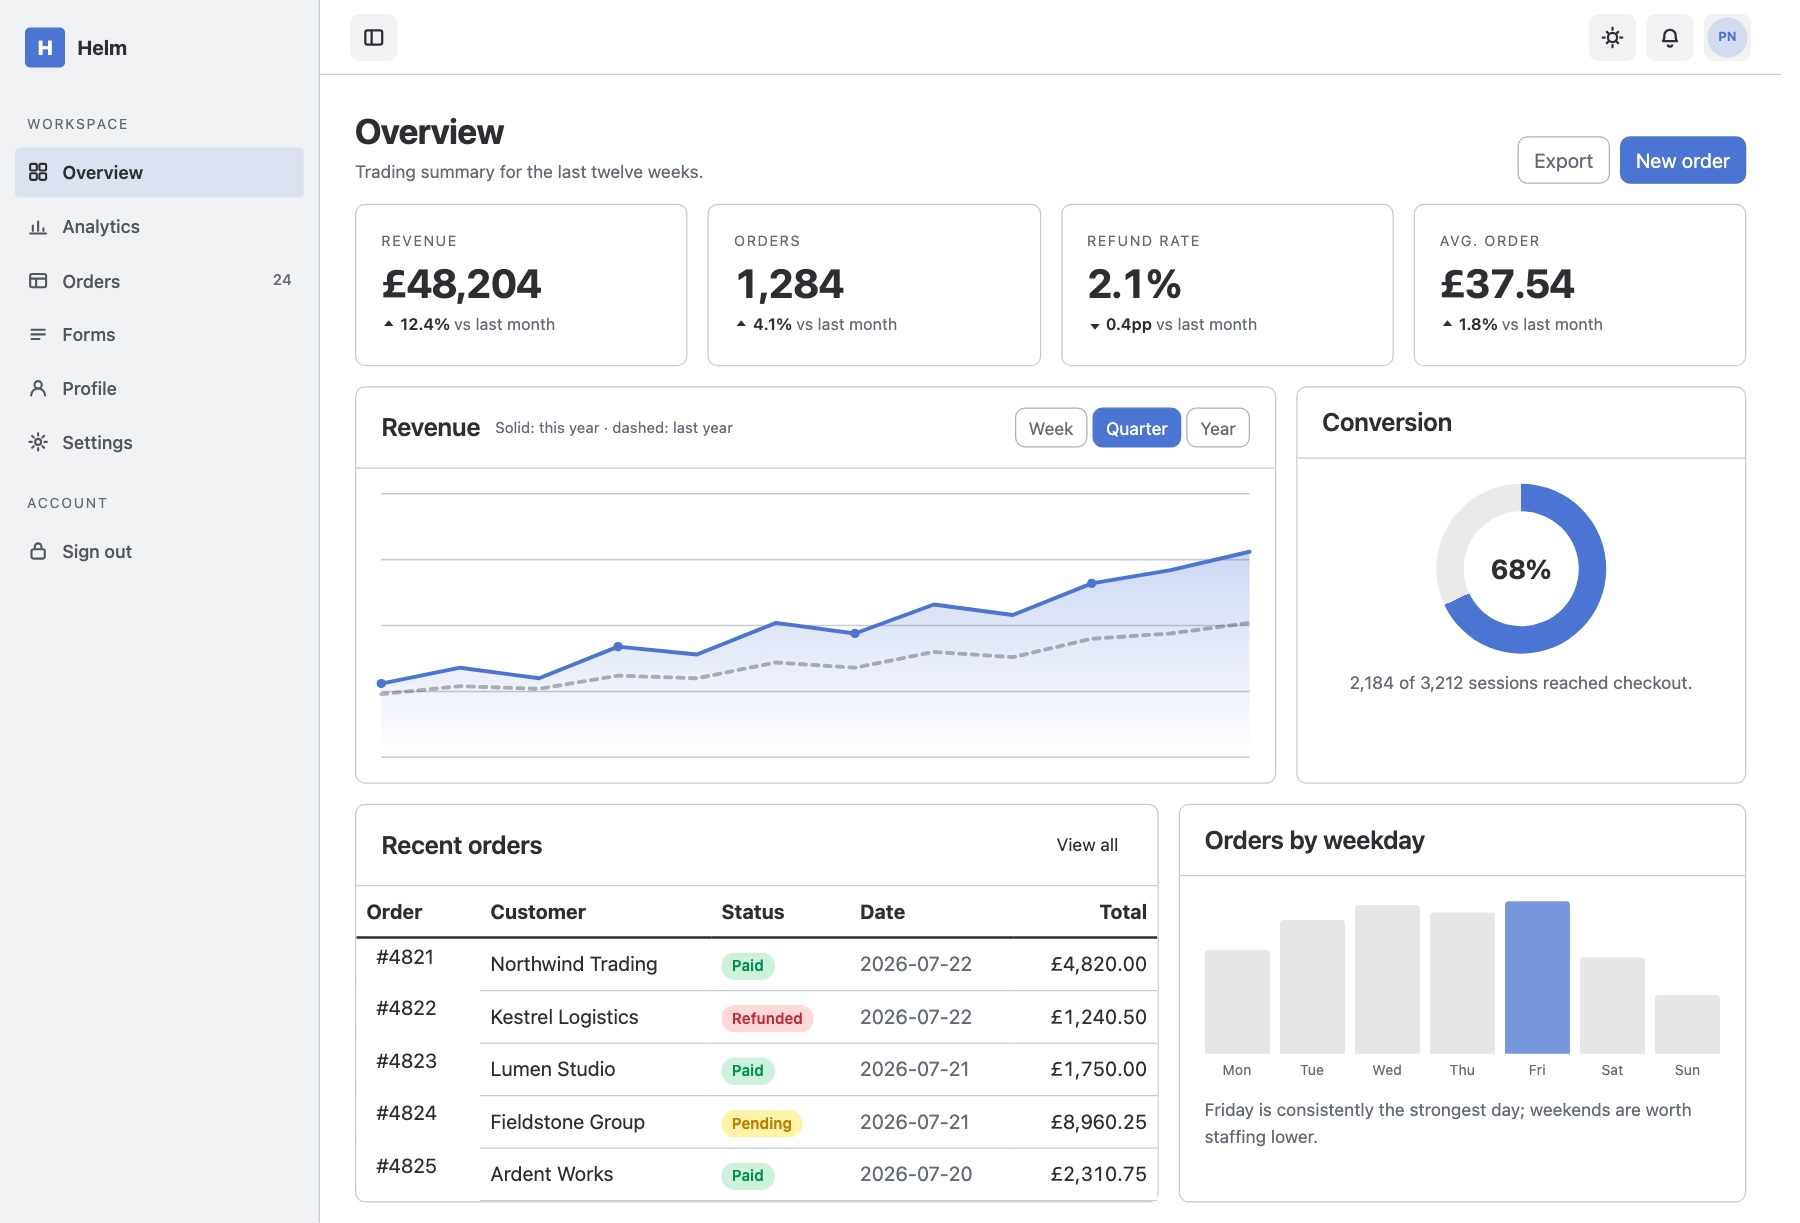Select the Quarter range button

[1136, 428]
